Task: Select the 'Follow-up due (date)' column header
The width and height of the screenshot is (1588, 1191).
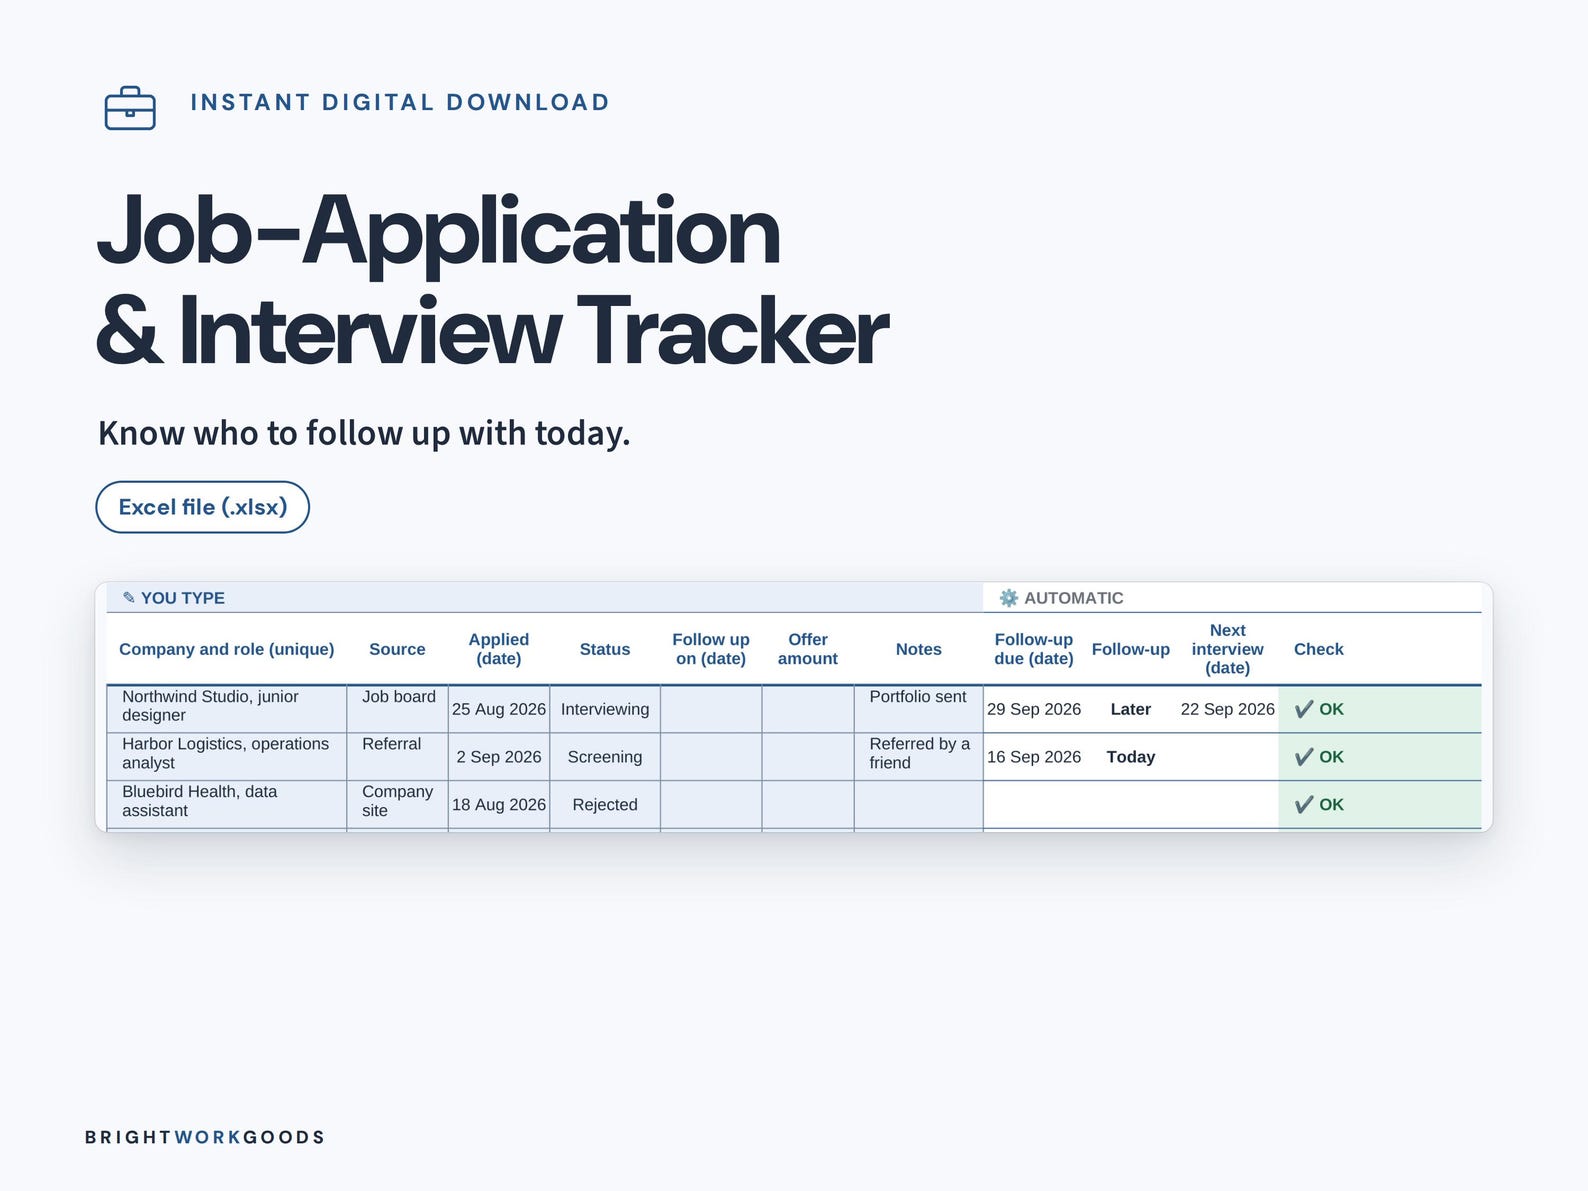Action: pos(1034,649)
